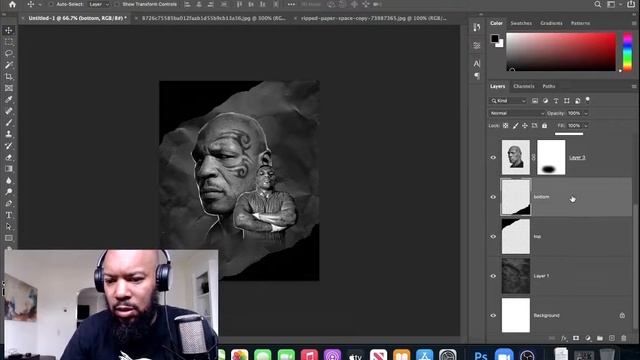Viewport: 640px width, 360px height.
Task: Click the rainbow hue slider strip
Action: pyautogui.click(x=627, y=52)
